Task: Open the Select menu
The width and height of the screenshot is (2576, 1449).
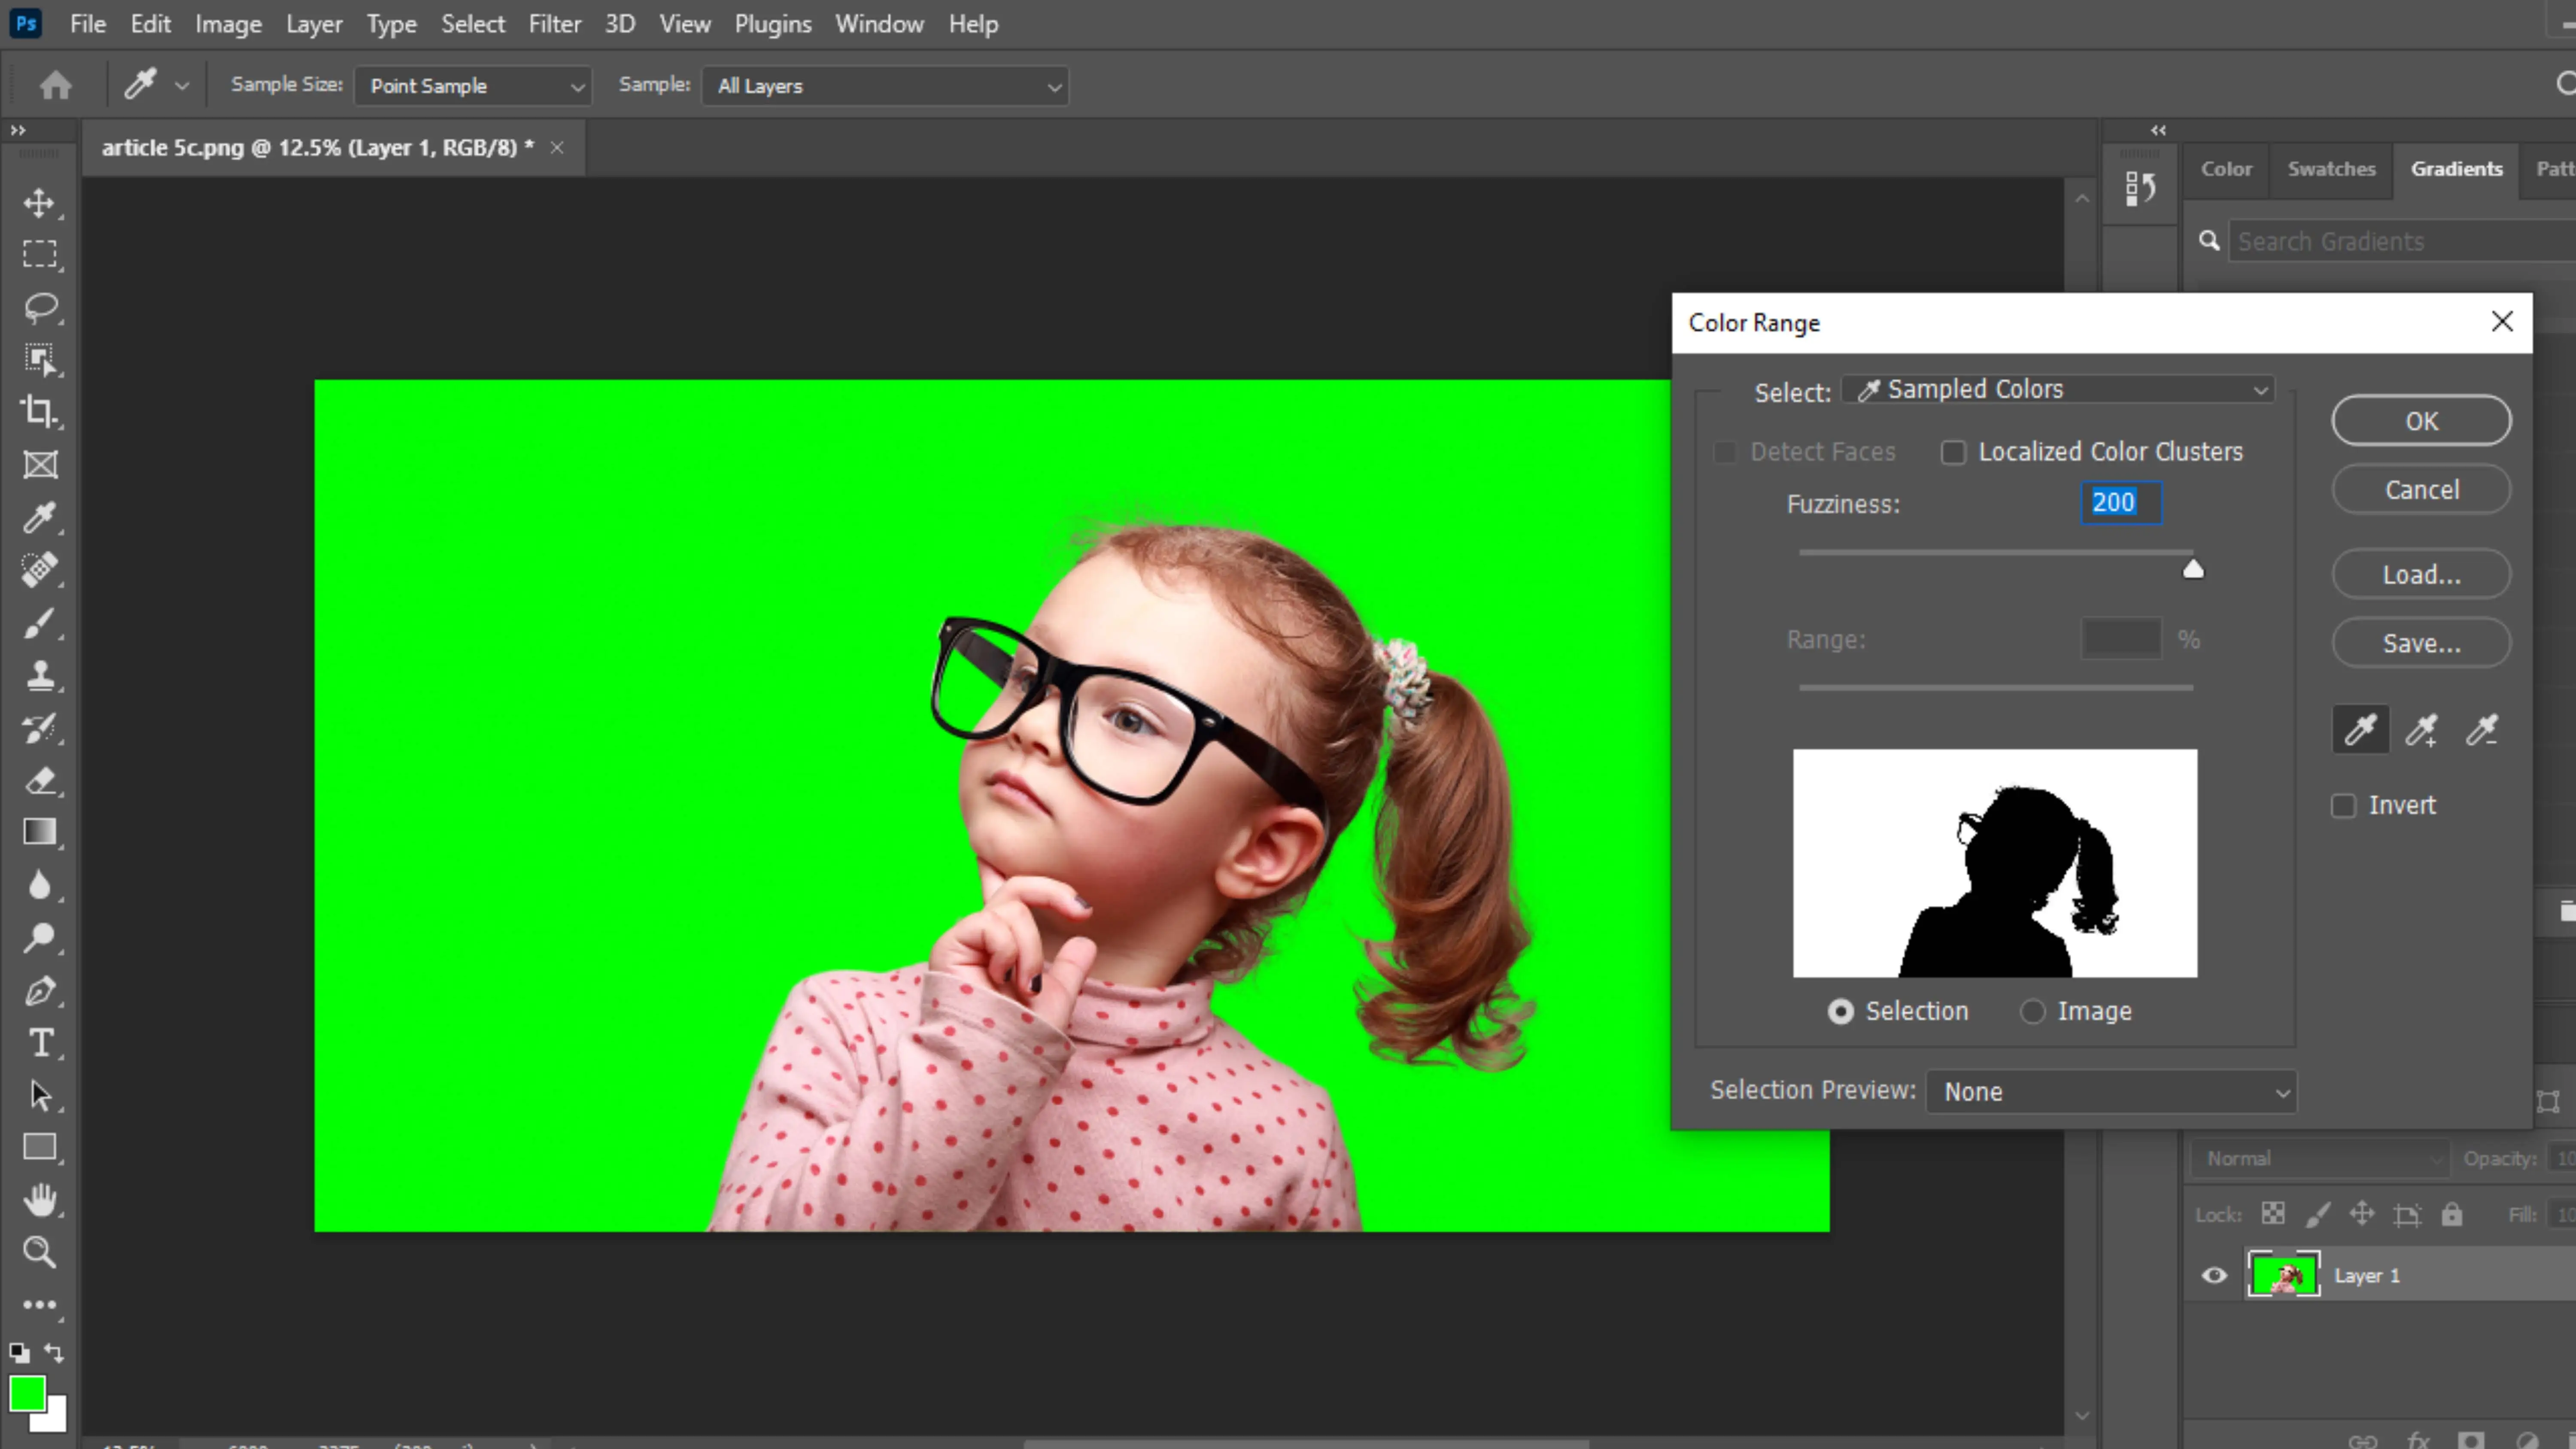Action: pos(473,24)
